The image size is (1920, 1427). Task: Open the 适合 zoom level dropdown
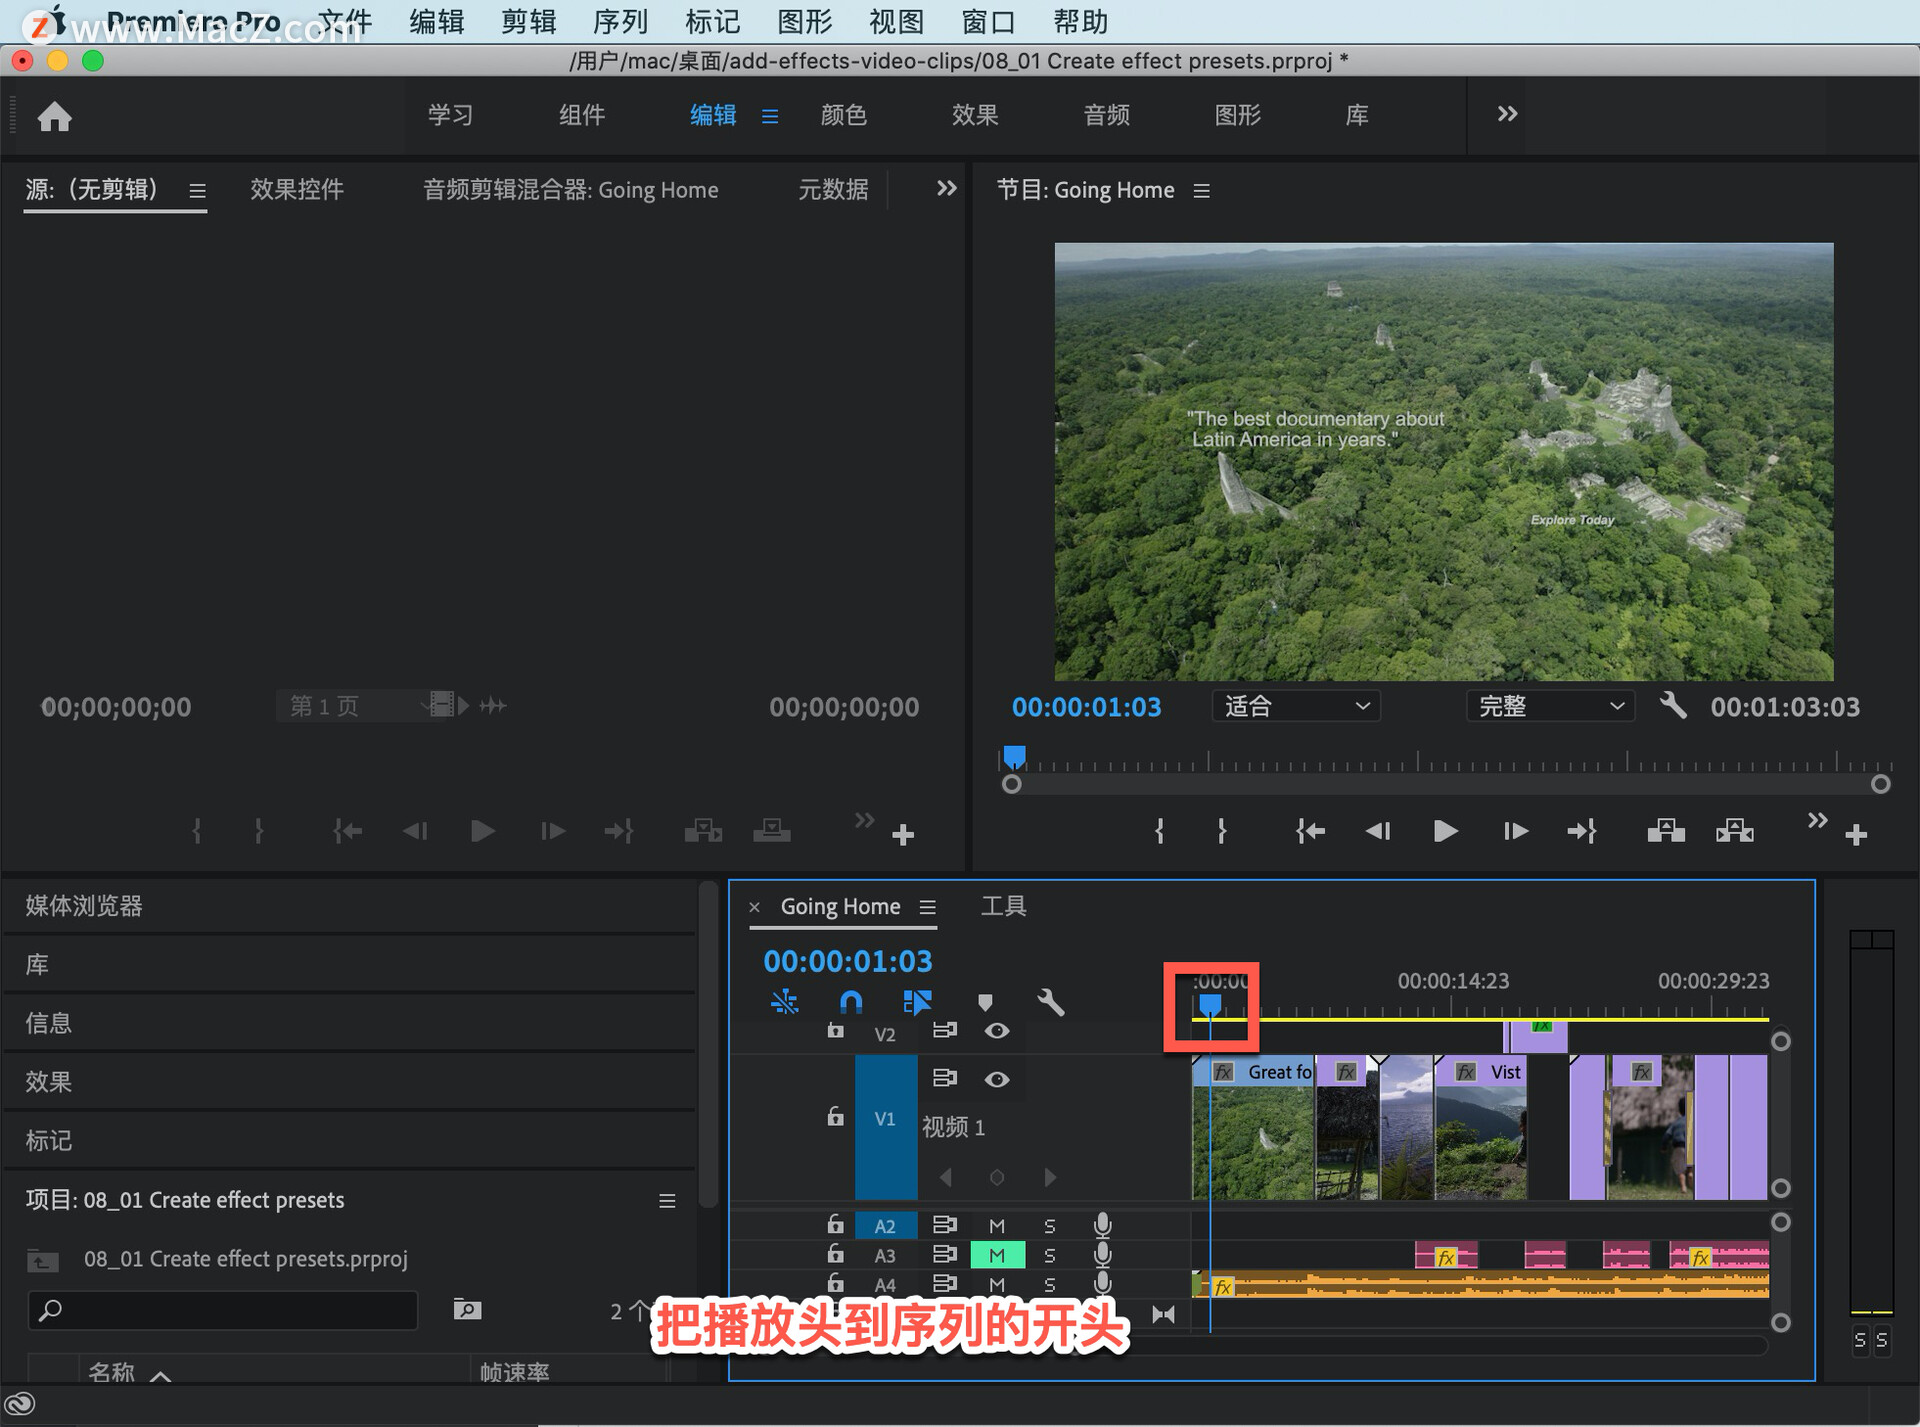tap(1296, 706)
